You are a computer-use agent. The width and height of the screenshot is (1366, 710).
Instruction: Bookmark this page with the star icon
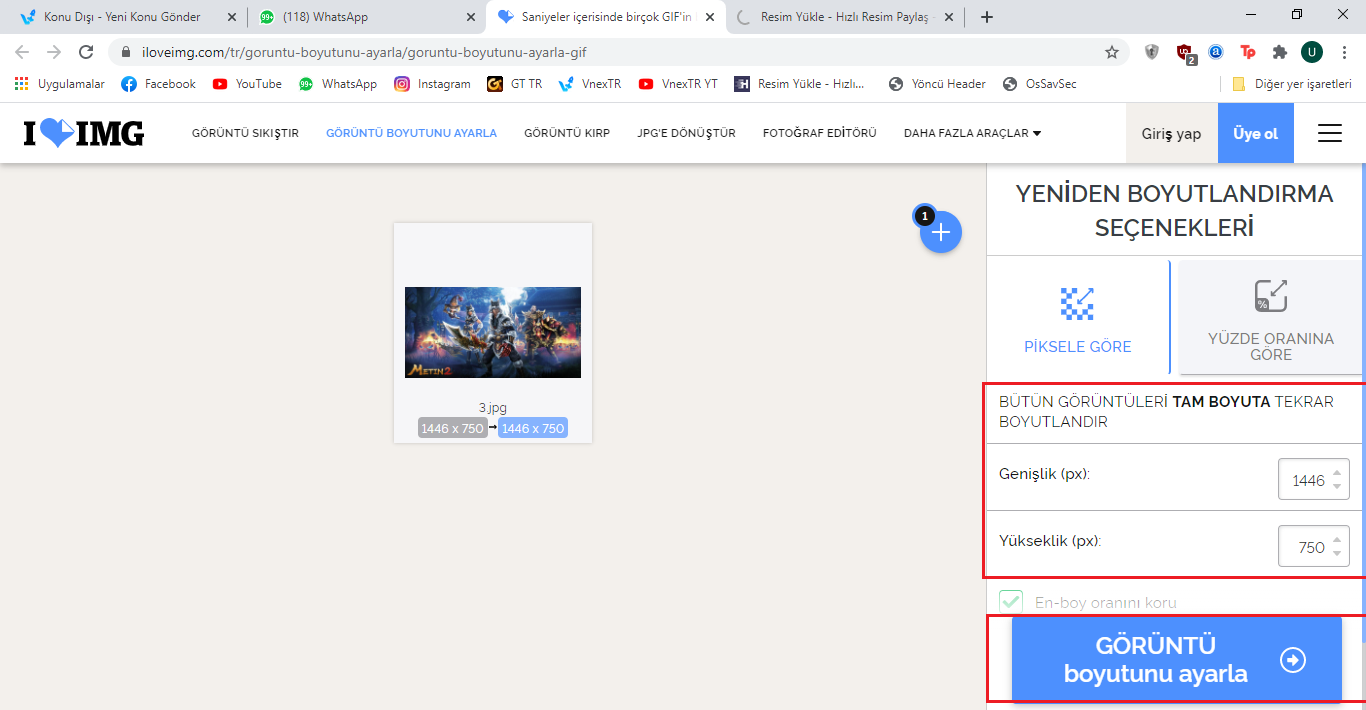(1111, 52)
